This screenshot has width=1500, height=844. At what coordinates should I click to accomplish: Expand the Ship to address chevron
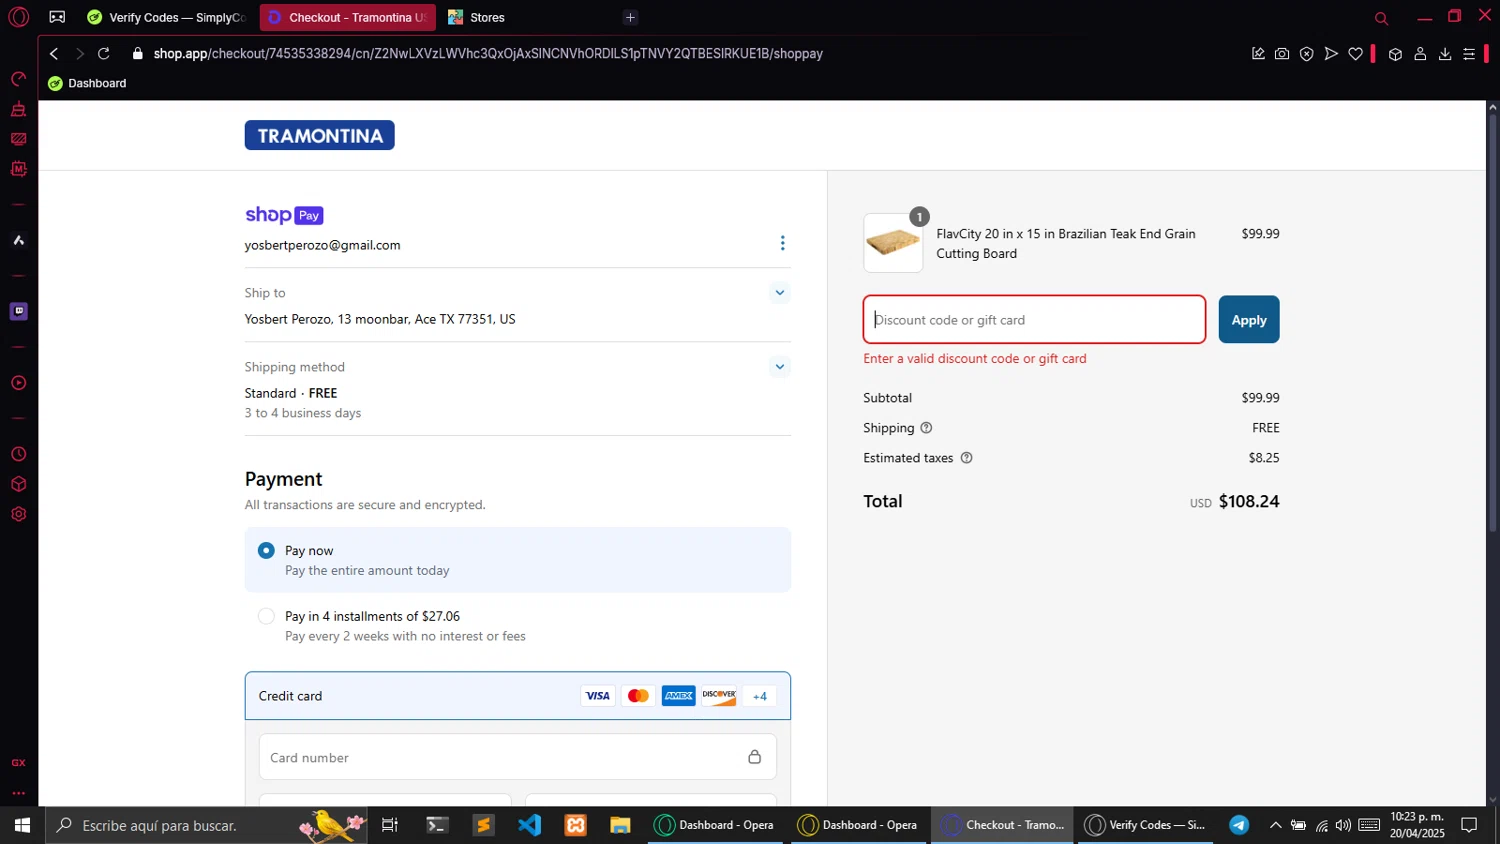pos(780,293)
